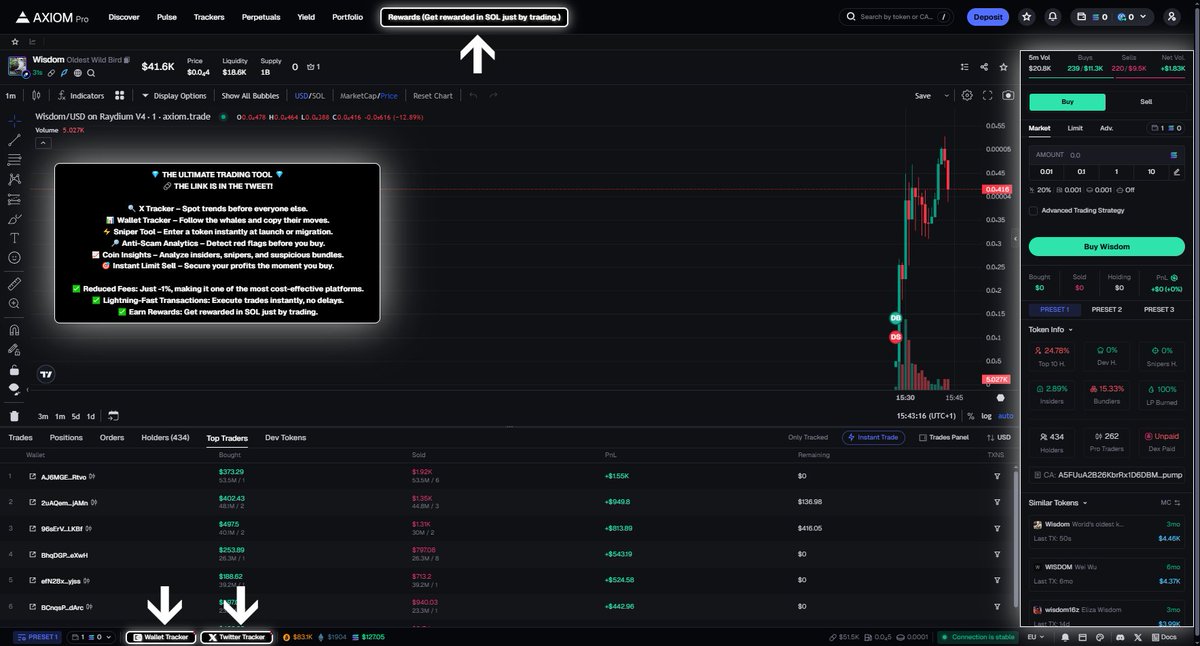Open the Perpetuals menu
Viewport: 1200px width, 646px height.
260,17
